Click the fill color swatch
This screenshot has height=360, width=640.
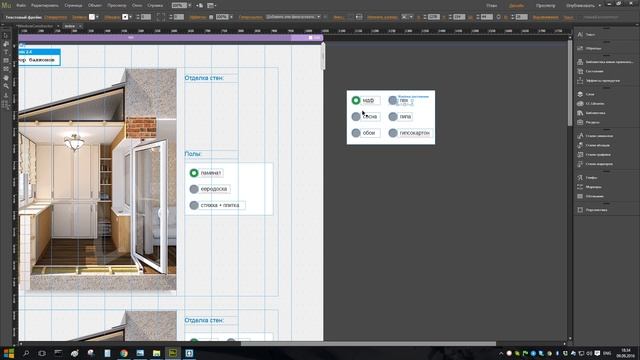click(x=92, y=17)
